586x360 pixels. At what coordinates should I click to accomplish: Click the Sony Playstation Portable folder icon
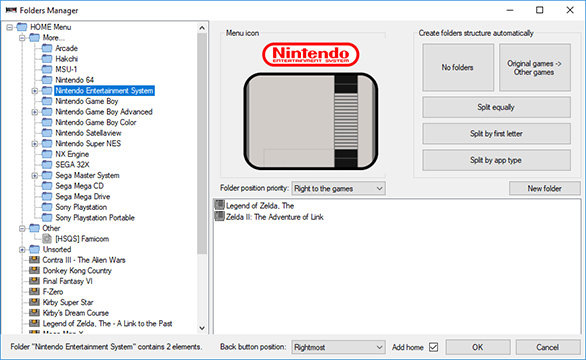[47, 218]
